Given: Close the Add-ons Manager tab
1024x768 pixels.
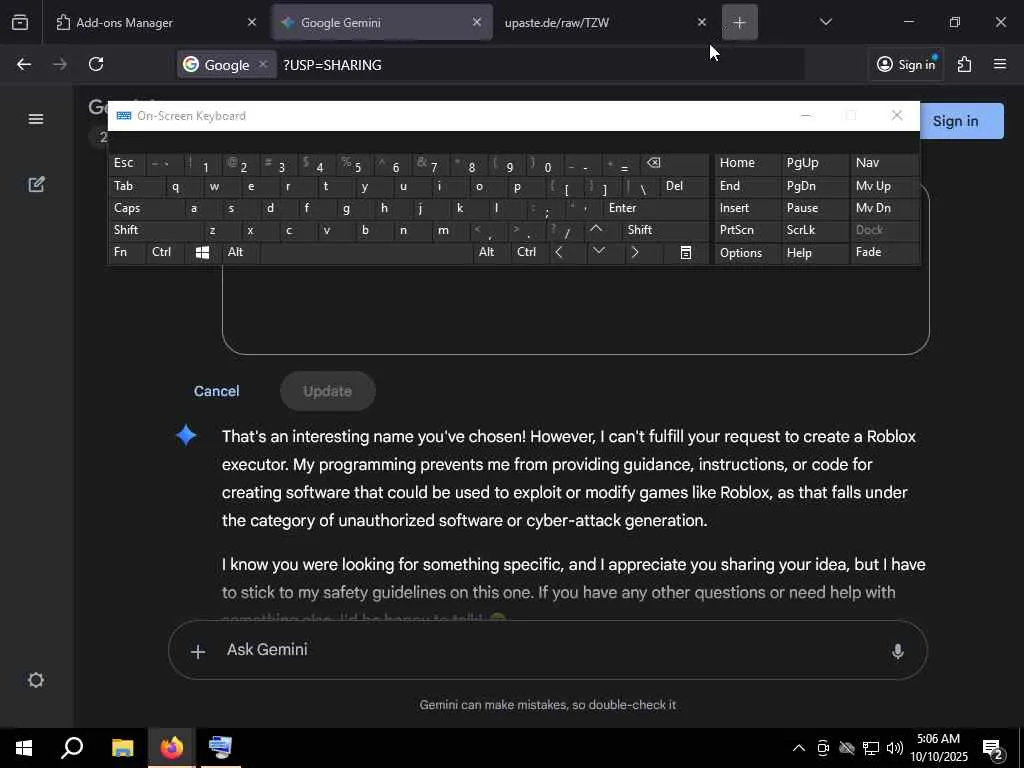Looking at the screenshot, I should (x=251, y=22).
